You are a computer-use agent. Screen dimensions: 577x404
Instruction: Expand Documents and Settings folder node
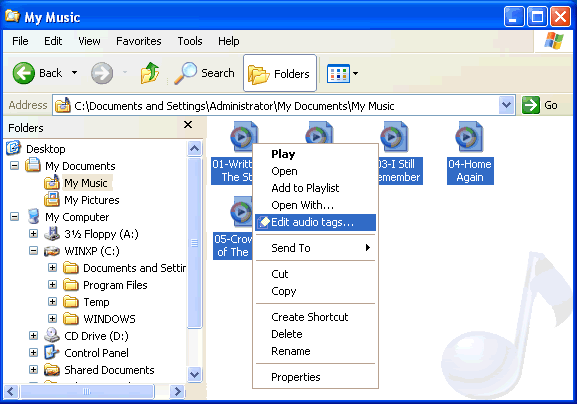(x=52, y=267)
